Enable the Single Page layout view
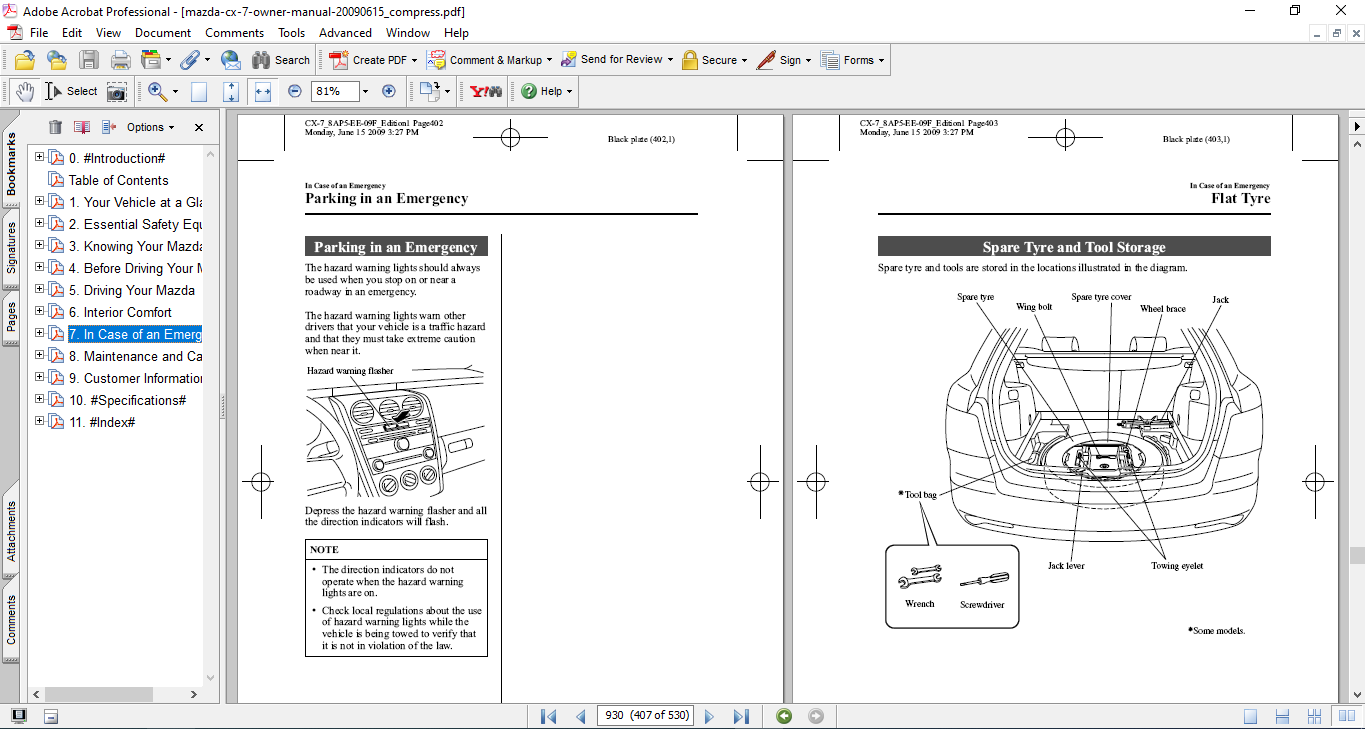Screen dimensions: 1365x729 pyautogui.click(x=1251, y=716)
